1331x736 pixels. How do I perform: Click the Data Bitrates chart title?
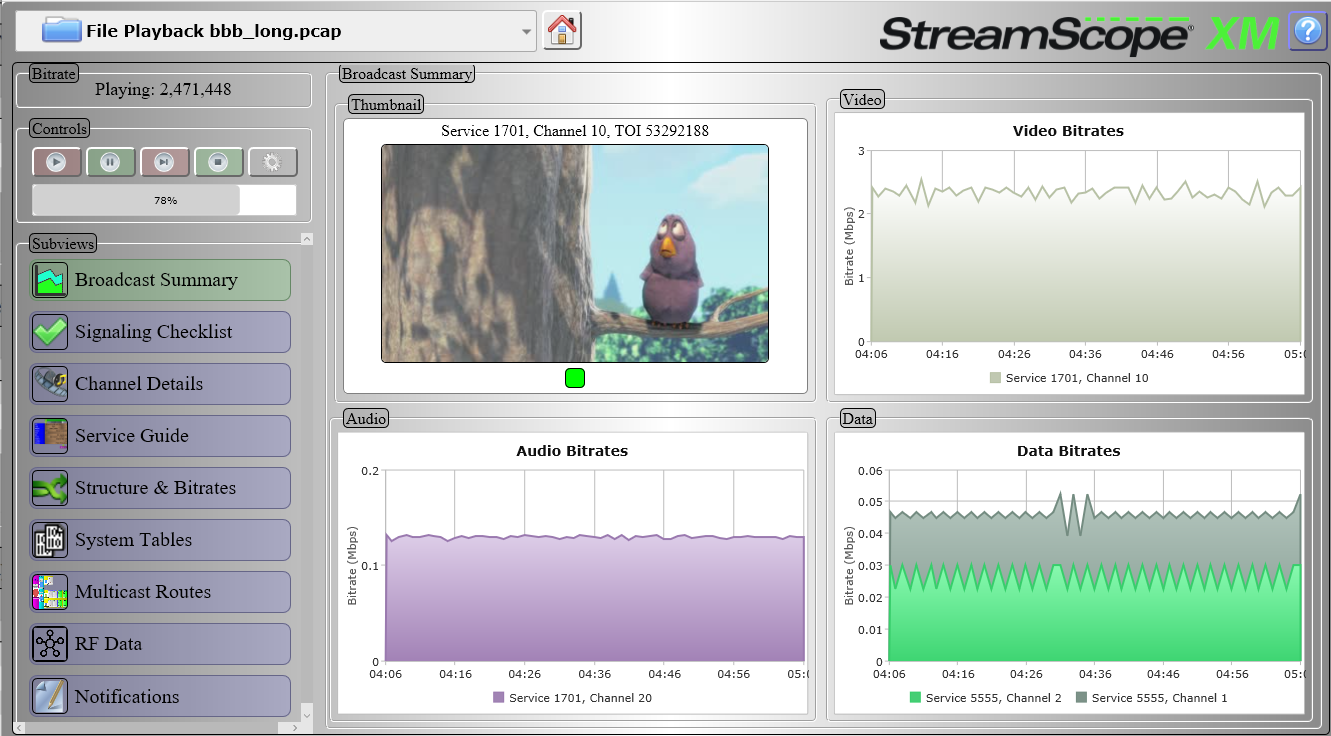(x=1068, y=451)
